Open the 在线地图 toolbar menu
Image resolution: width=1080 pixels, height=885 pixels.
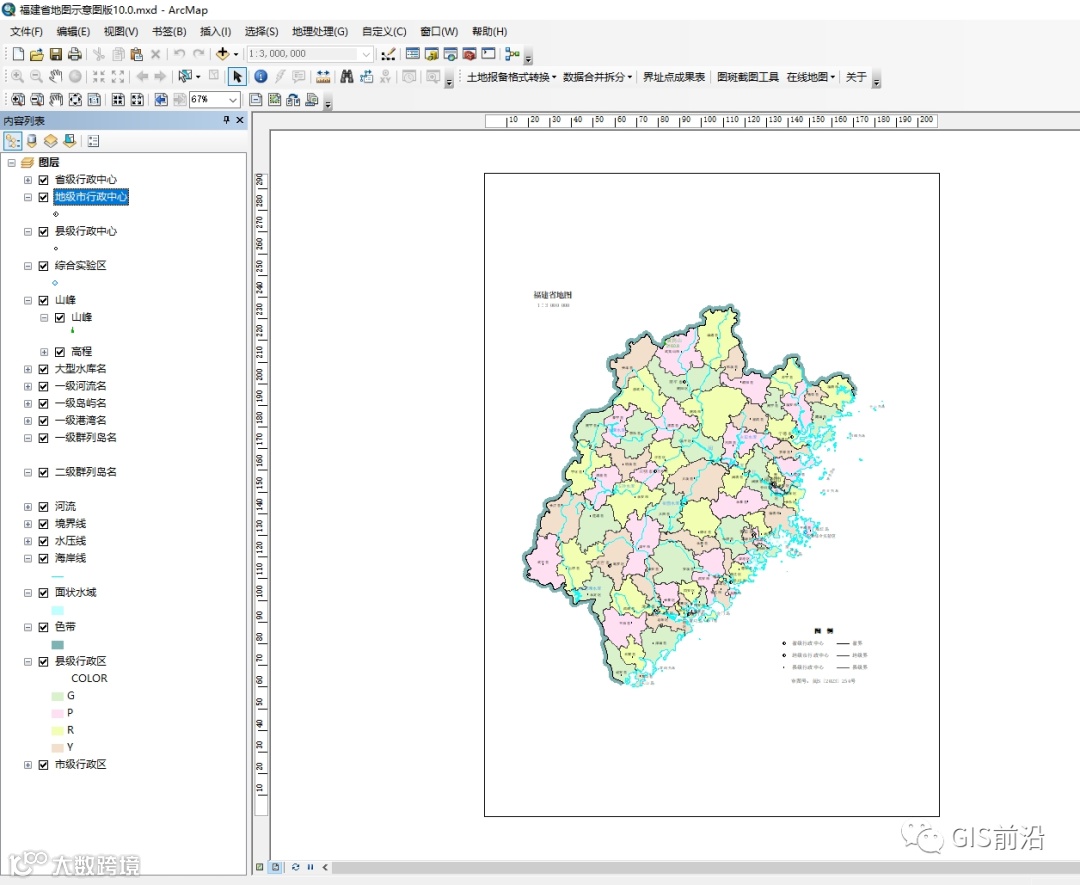tap(811, 77)
